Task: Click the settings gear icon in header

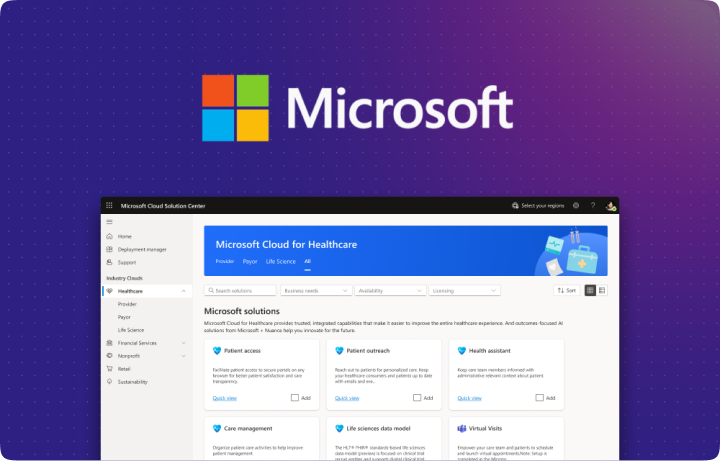Action: [576, 205]
